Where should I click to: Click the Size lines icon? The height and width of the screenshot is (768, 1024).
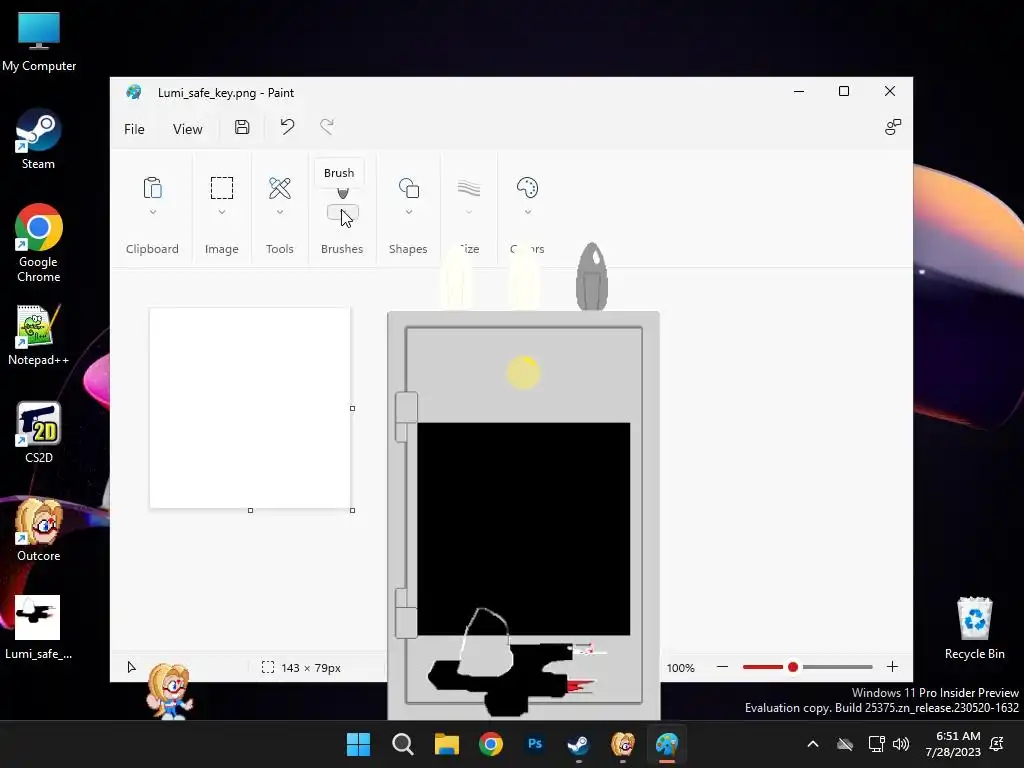pos(469,188)
